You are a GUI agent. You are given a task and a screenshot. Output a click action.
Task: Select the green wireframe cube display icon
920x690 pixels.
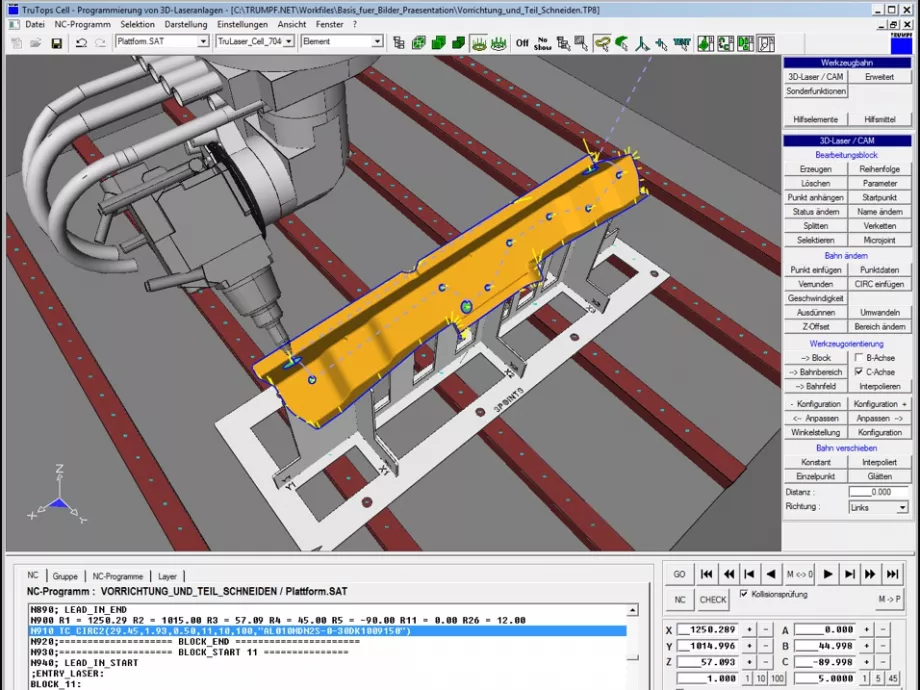click(419, 43)
